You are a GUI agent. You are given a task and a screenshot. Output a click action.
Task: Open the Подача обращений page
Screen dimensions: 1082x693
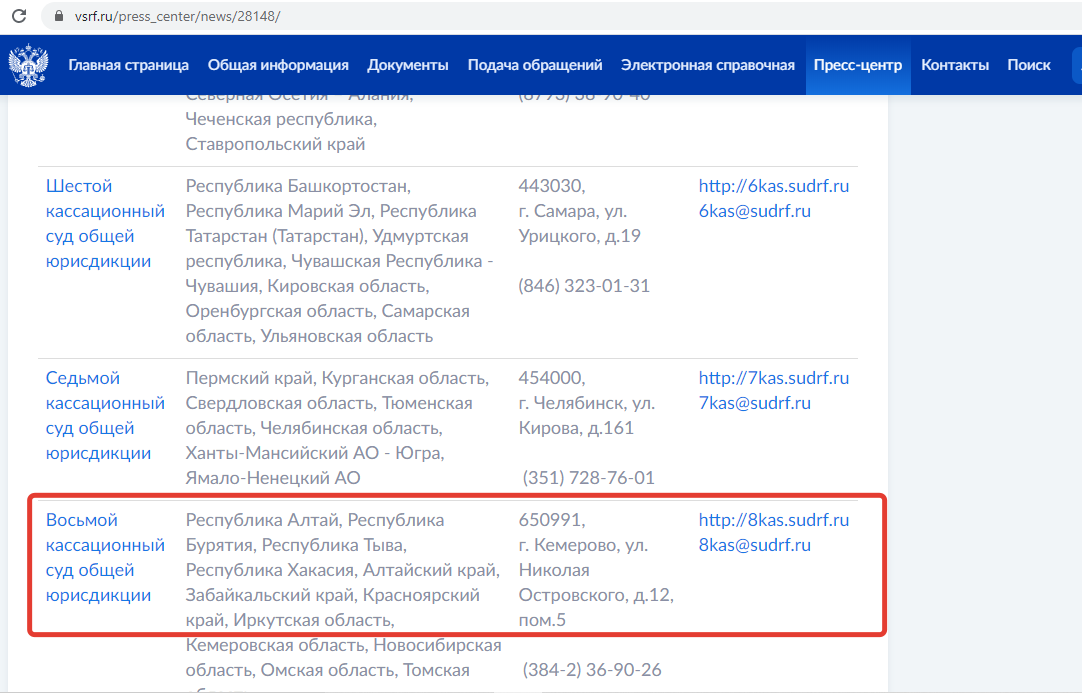point(534,64)
